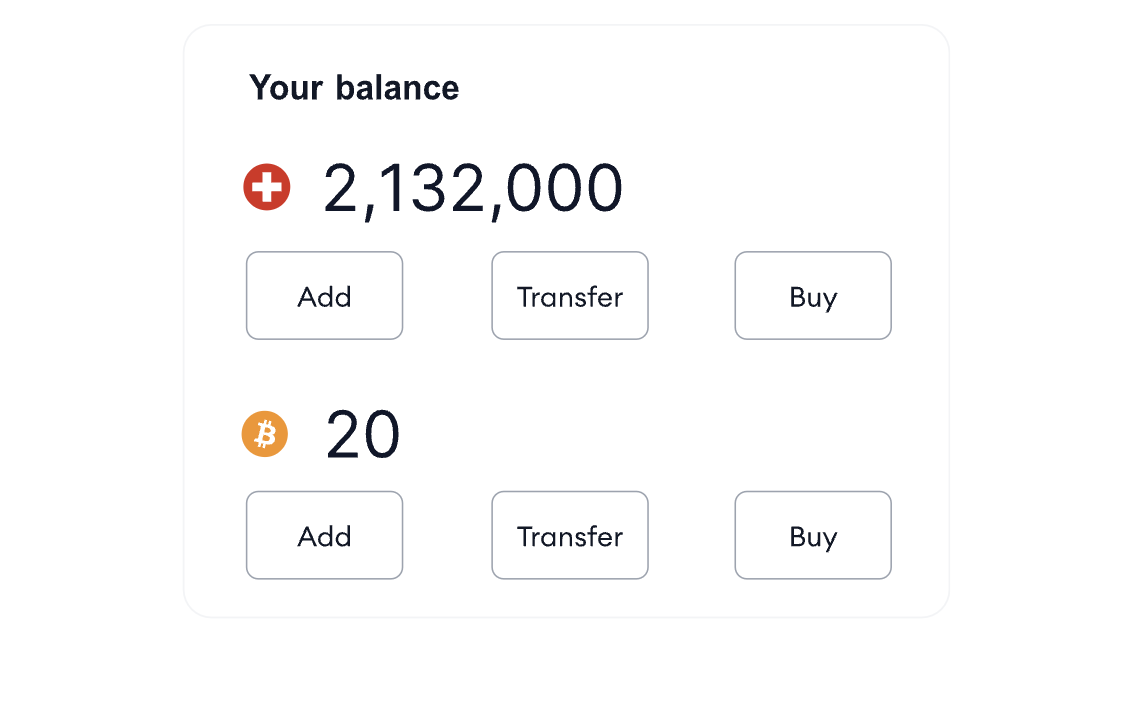Click the "Your balance" heading
1130x704 pixels.
[x=354, y=88]
